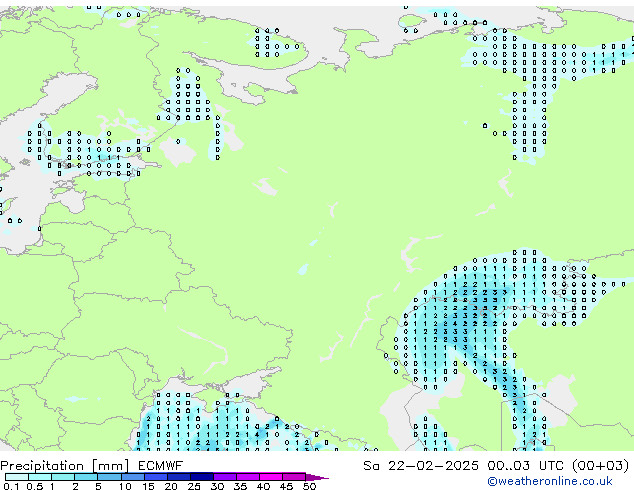Click the 40–45 mm magenta legend swatch

click(270, 477)
